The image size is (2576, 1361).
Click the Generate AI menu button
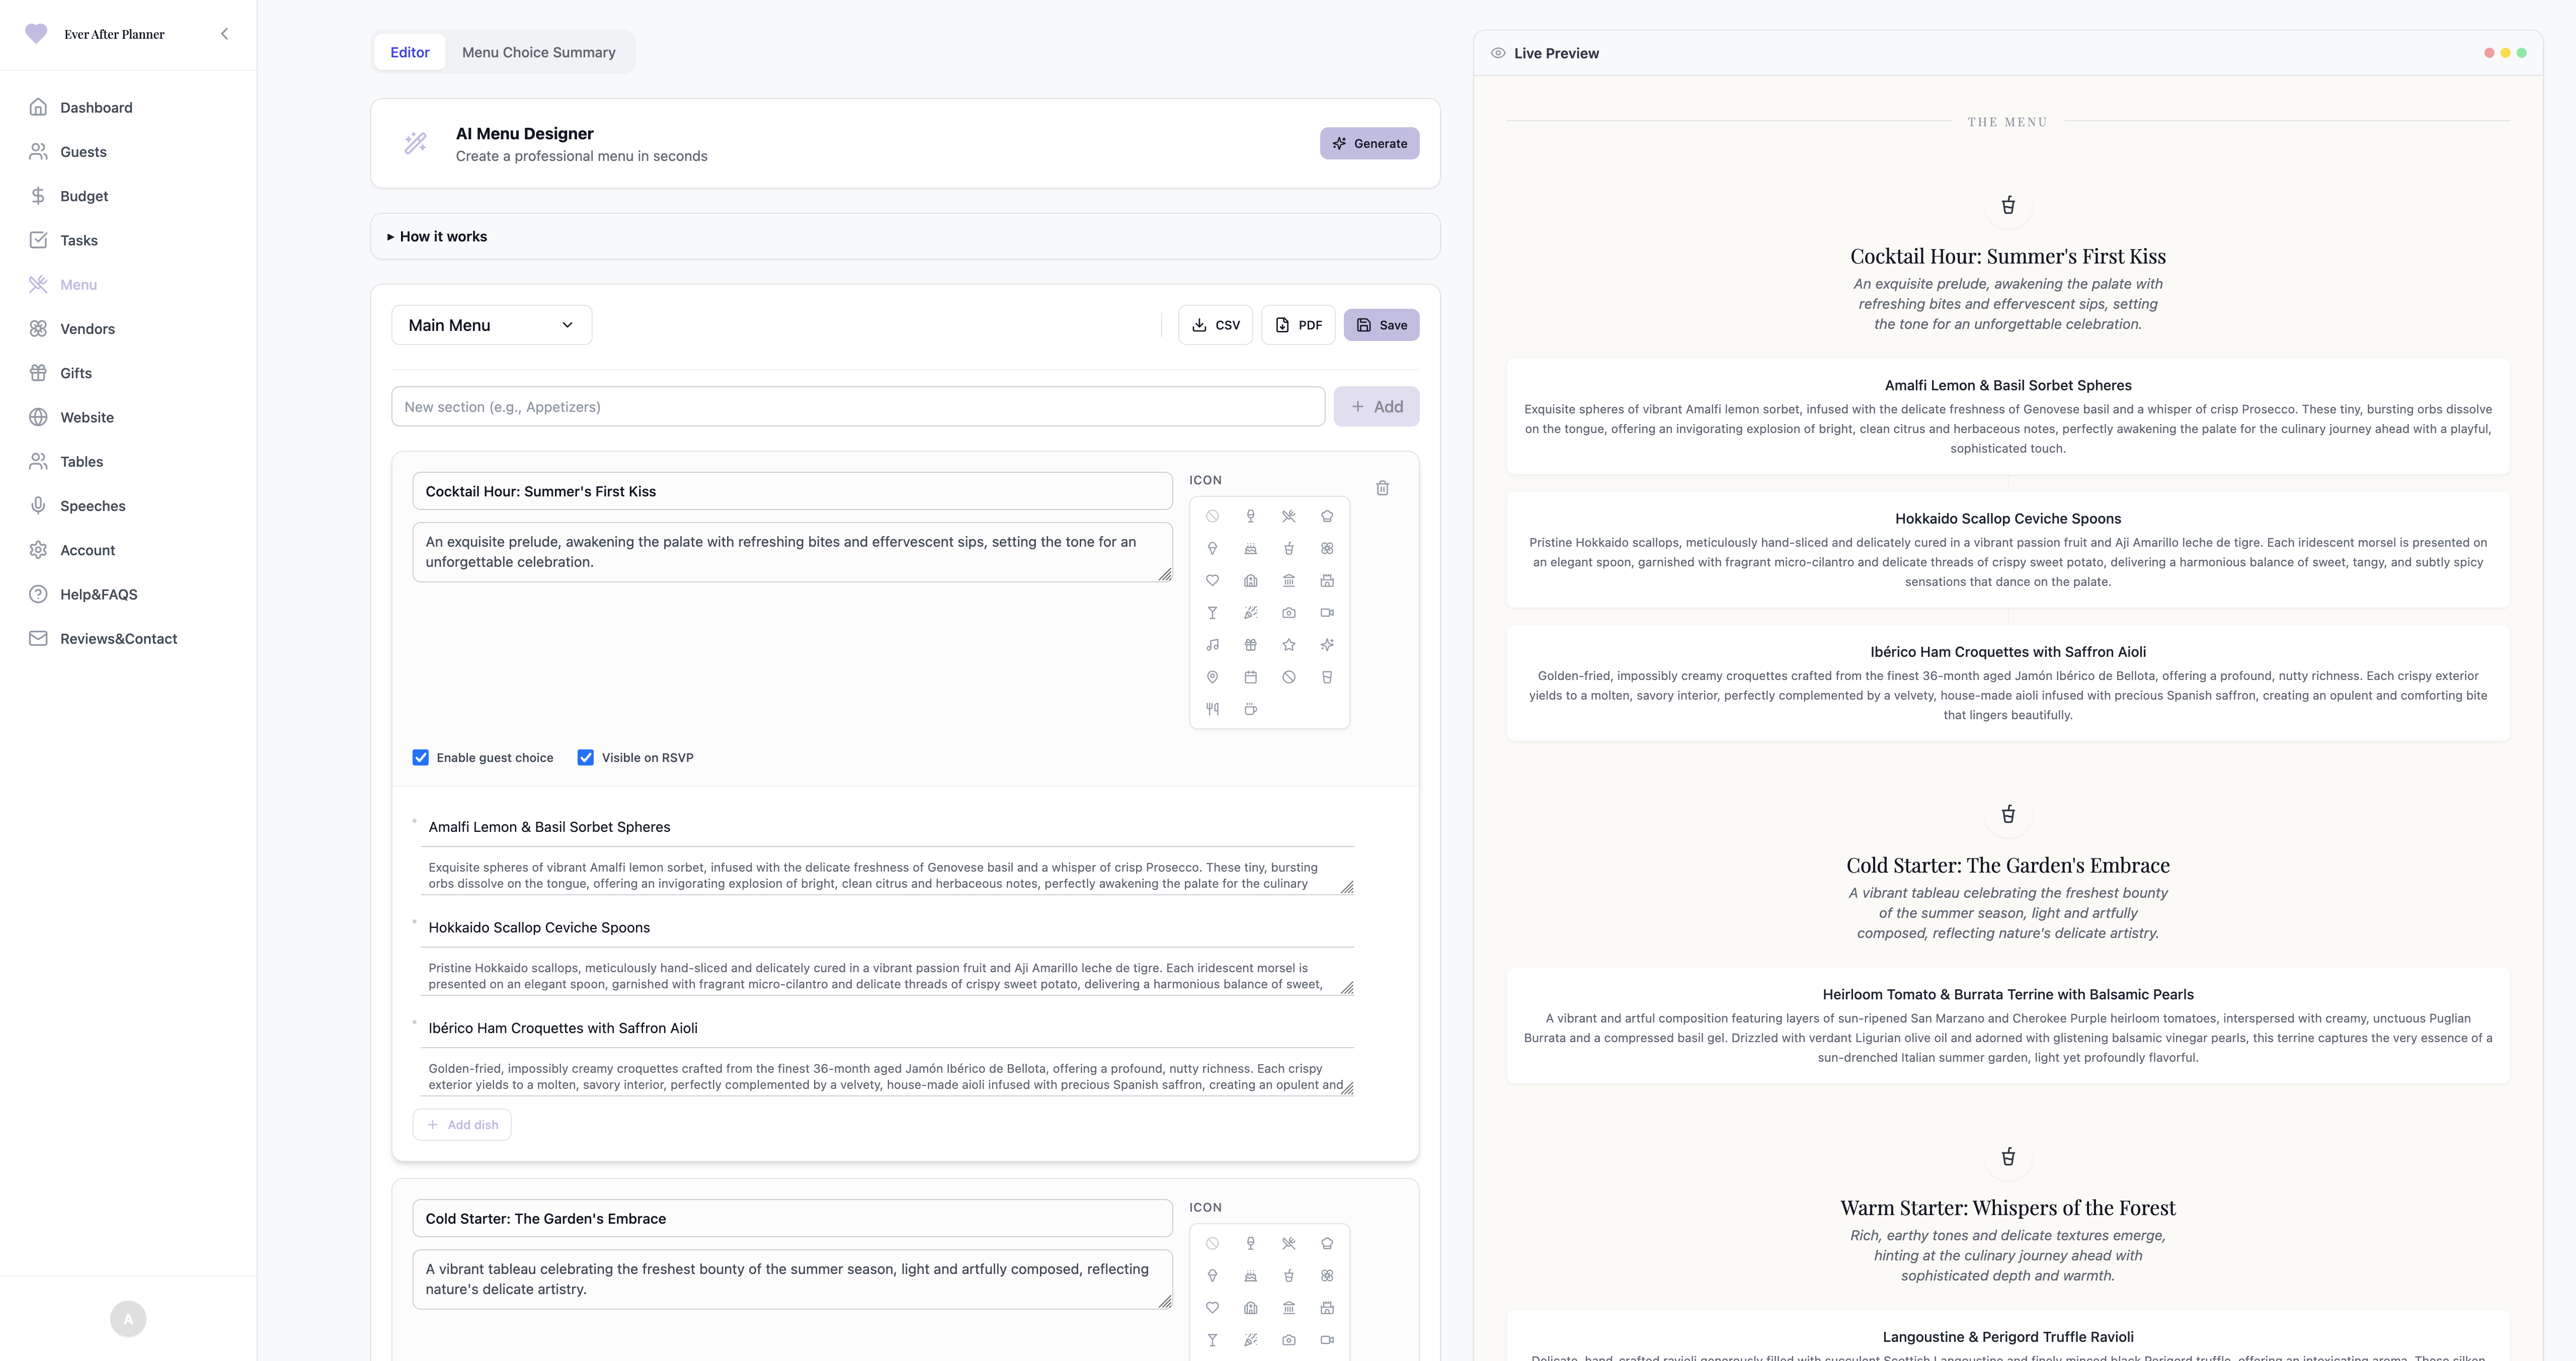click(1369, 143)
